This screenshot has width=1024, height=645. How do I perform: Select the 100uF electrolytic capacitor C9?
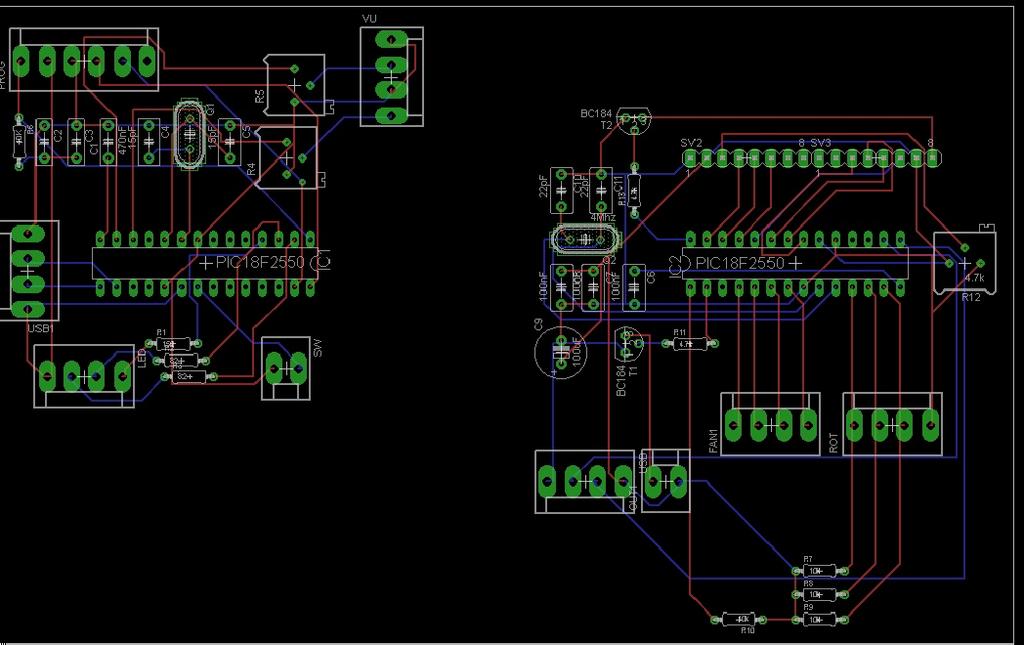pyautogui.click(x=561, y=353)
